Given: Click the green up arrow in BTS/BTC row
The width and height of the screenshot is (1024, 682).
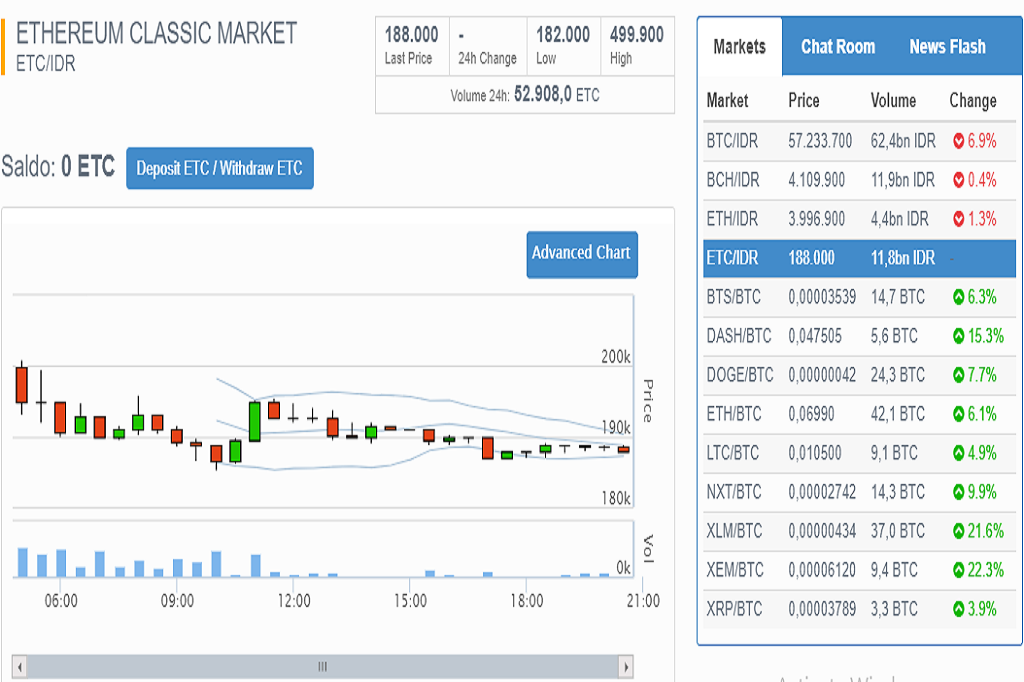Looking at the screenshot, I should (958, 297).
